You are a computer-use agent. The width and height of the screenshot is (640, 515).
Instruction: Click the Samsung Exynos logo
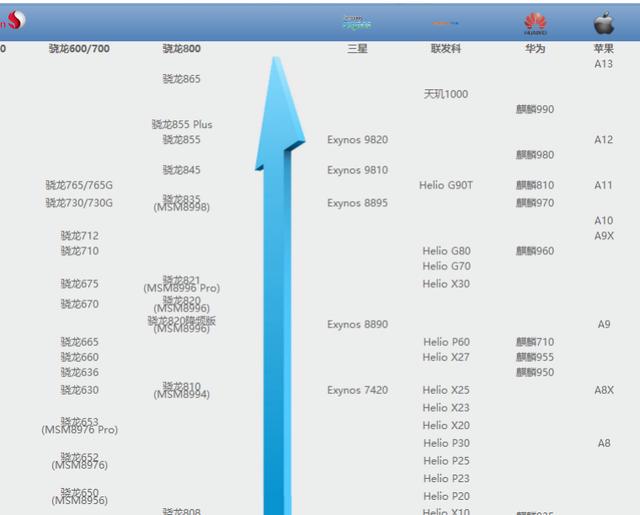[357, 23]
